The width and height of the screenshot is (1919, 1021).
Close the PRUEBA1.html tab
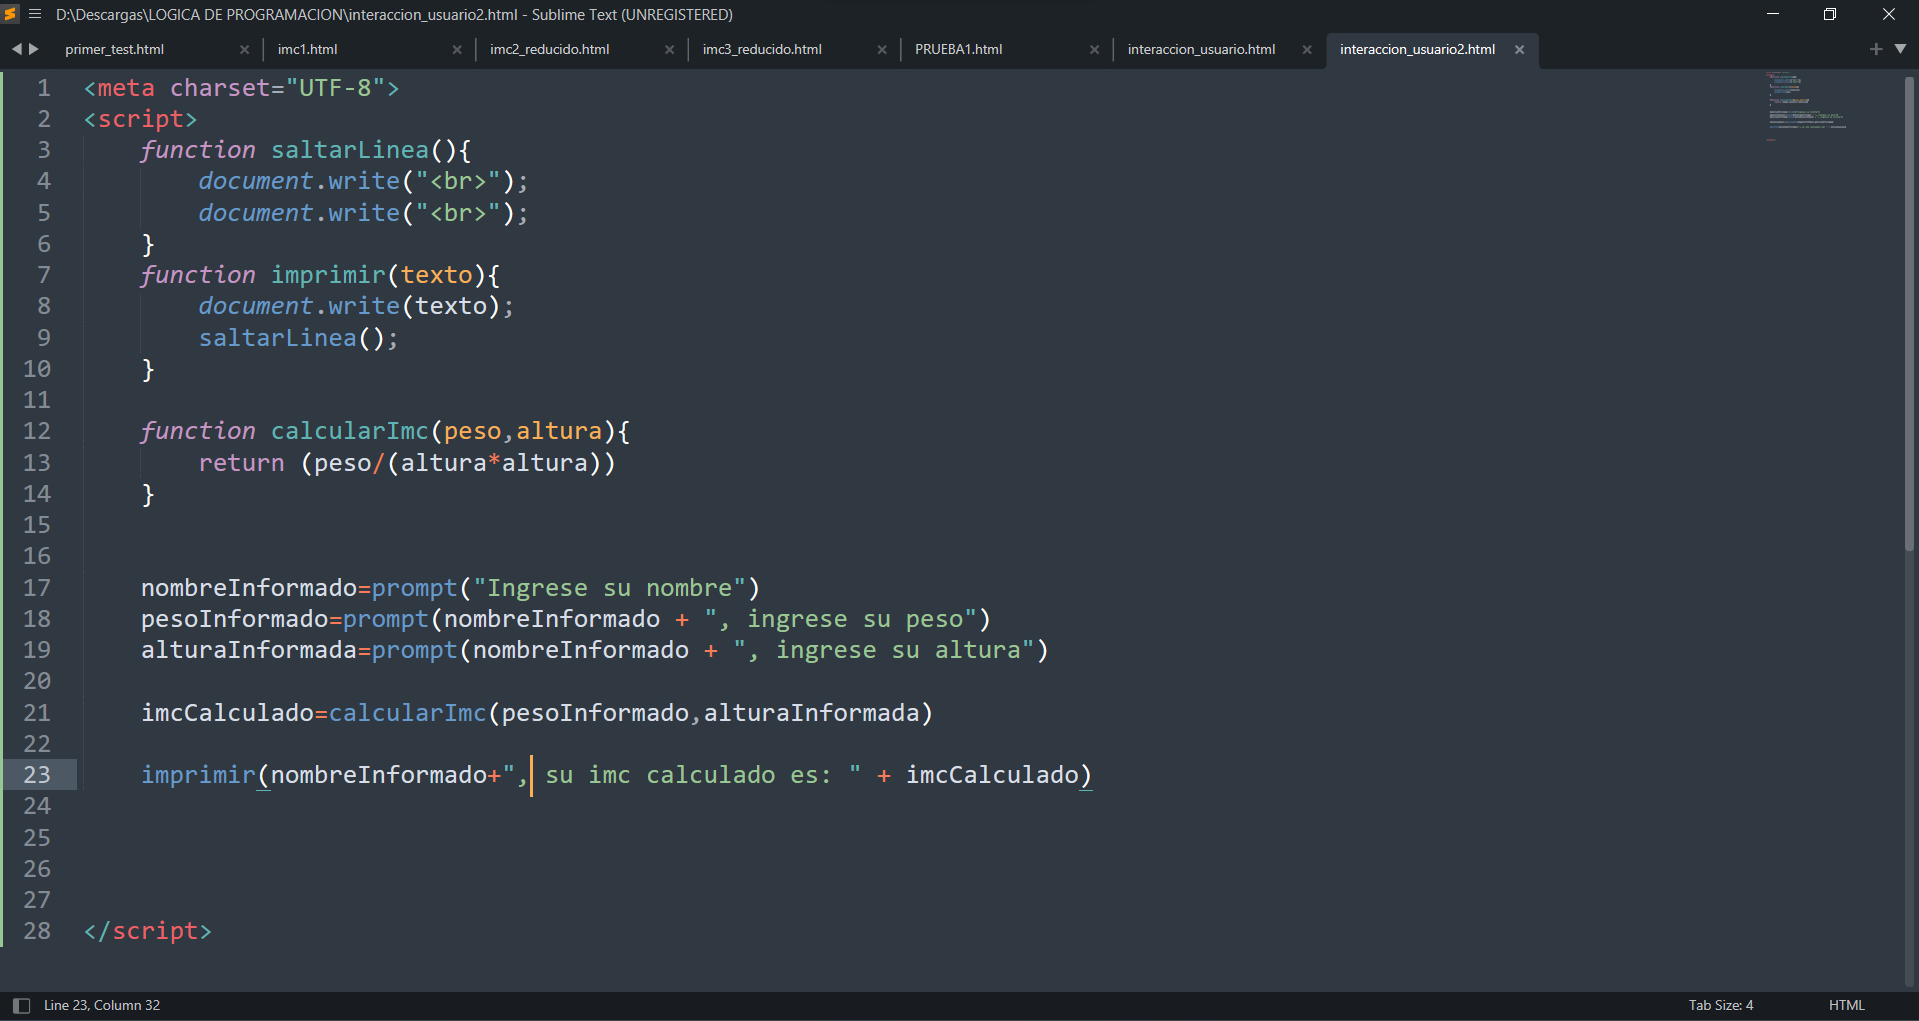(1094, 50)
